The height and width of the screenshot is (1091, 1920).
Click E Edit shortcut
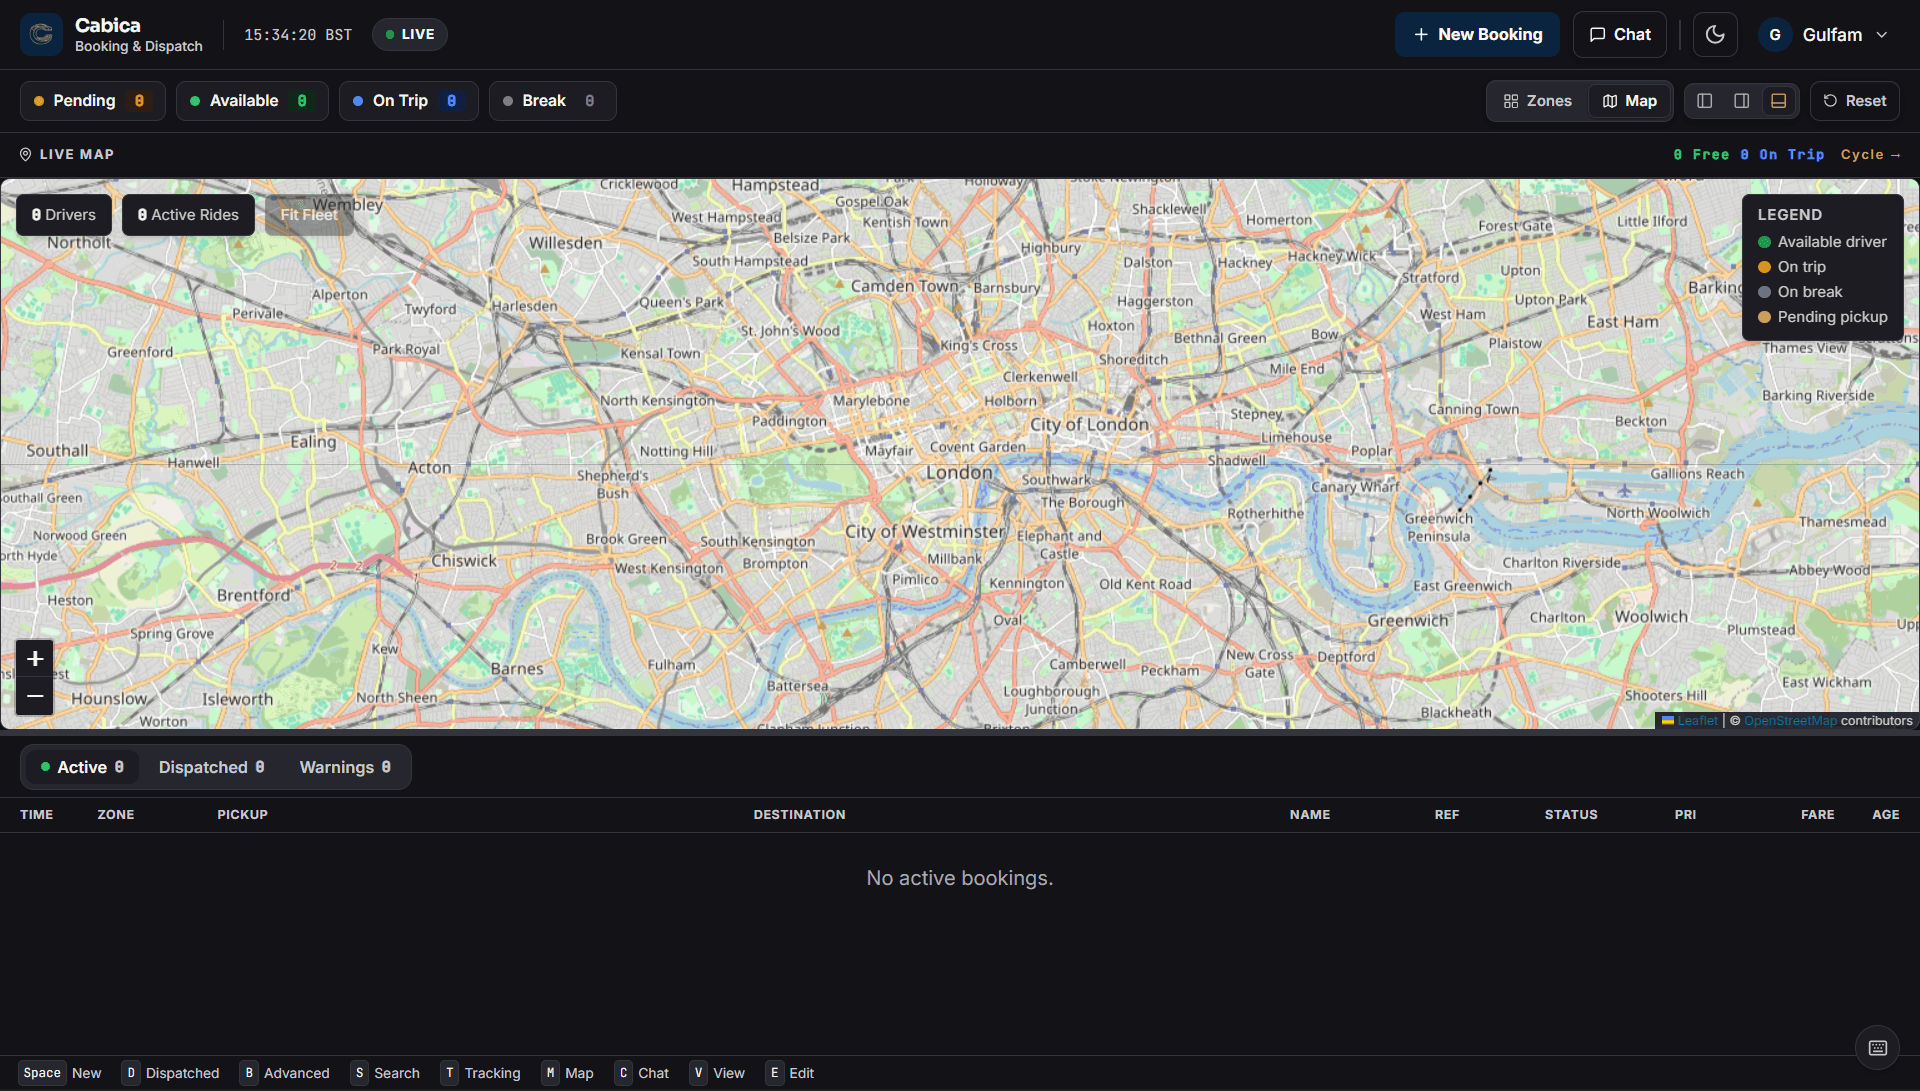coord(790,1073)
